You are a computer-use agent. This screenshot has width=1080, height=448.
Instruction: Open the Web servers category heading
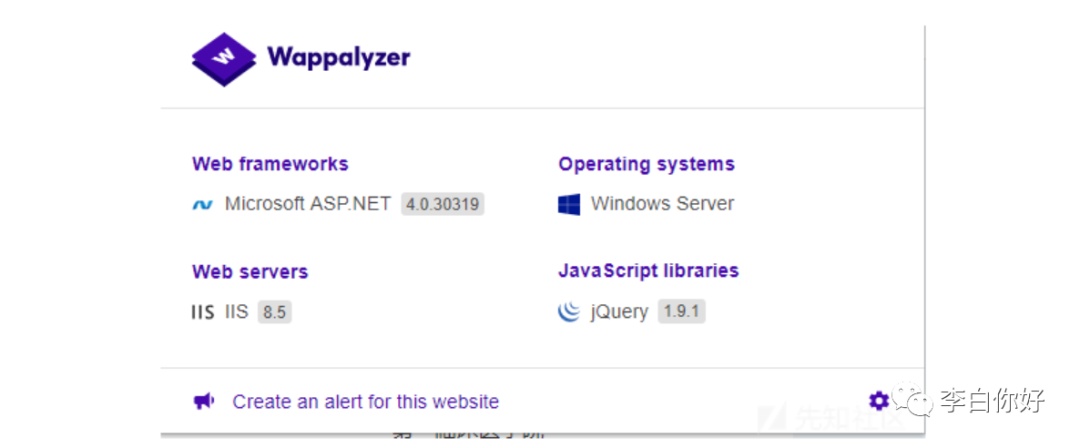pyautogui.click(x=250, y=272)
